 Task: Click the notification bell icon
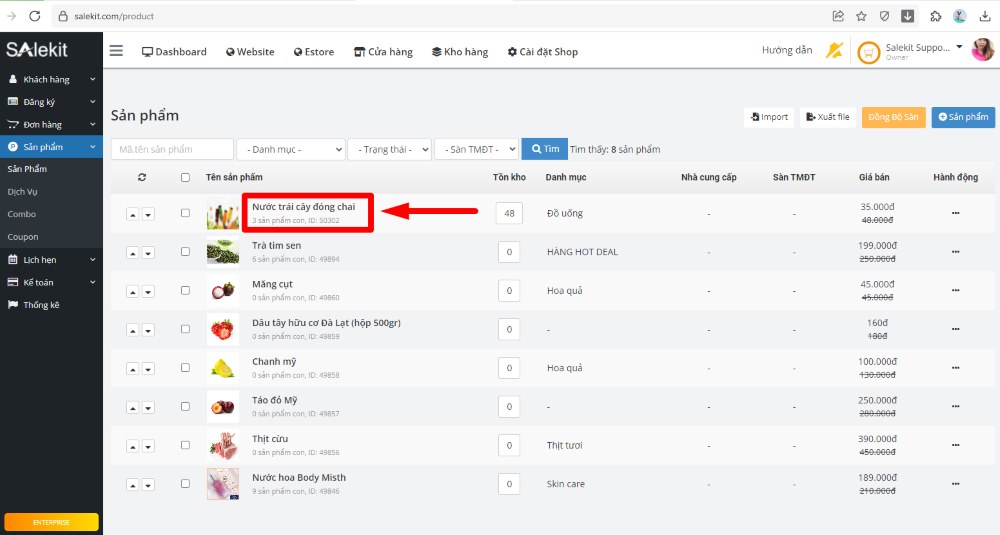(x=833, y=51)
